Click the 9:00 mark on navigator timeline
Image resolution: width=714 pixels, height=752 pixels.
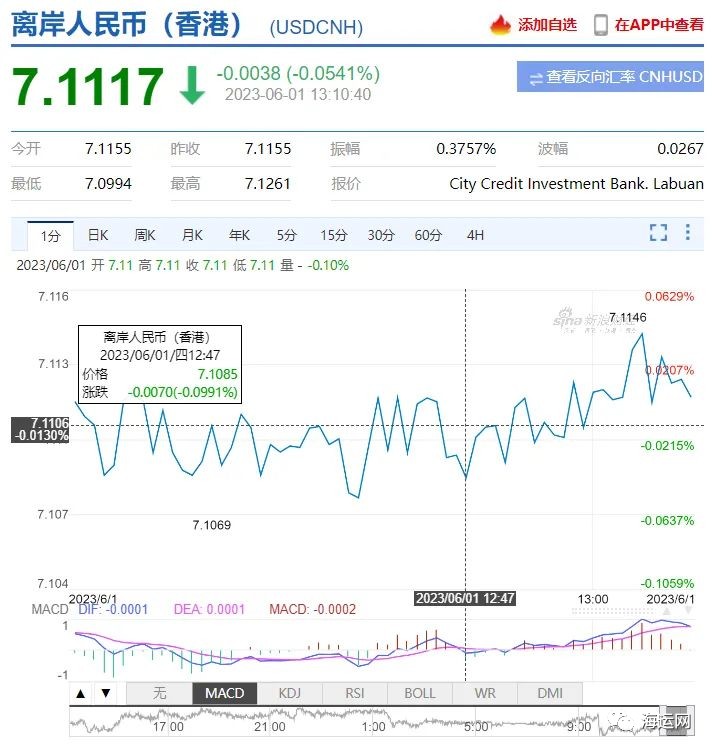coord(579,727)
